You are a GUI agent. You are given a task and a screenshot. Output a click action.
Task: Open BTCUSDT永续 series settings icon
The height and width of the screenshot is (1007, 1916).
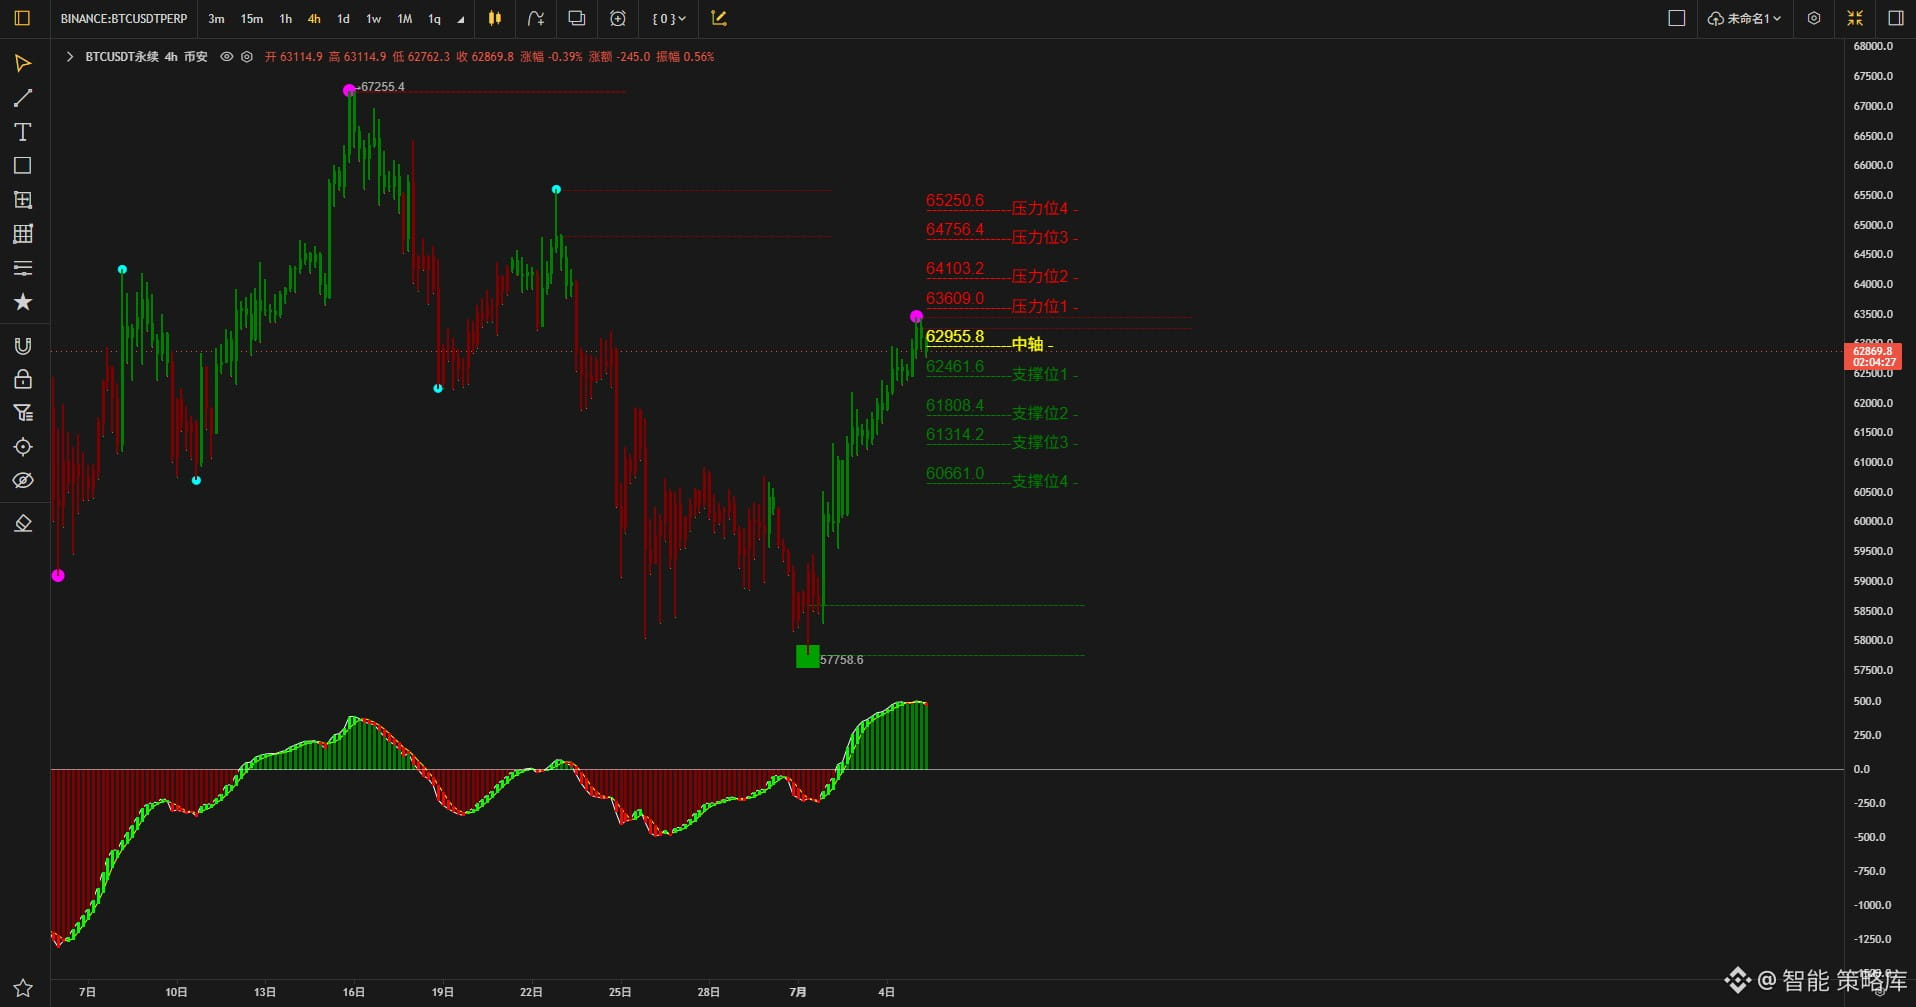[247, 57]
